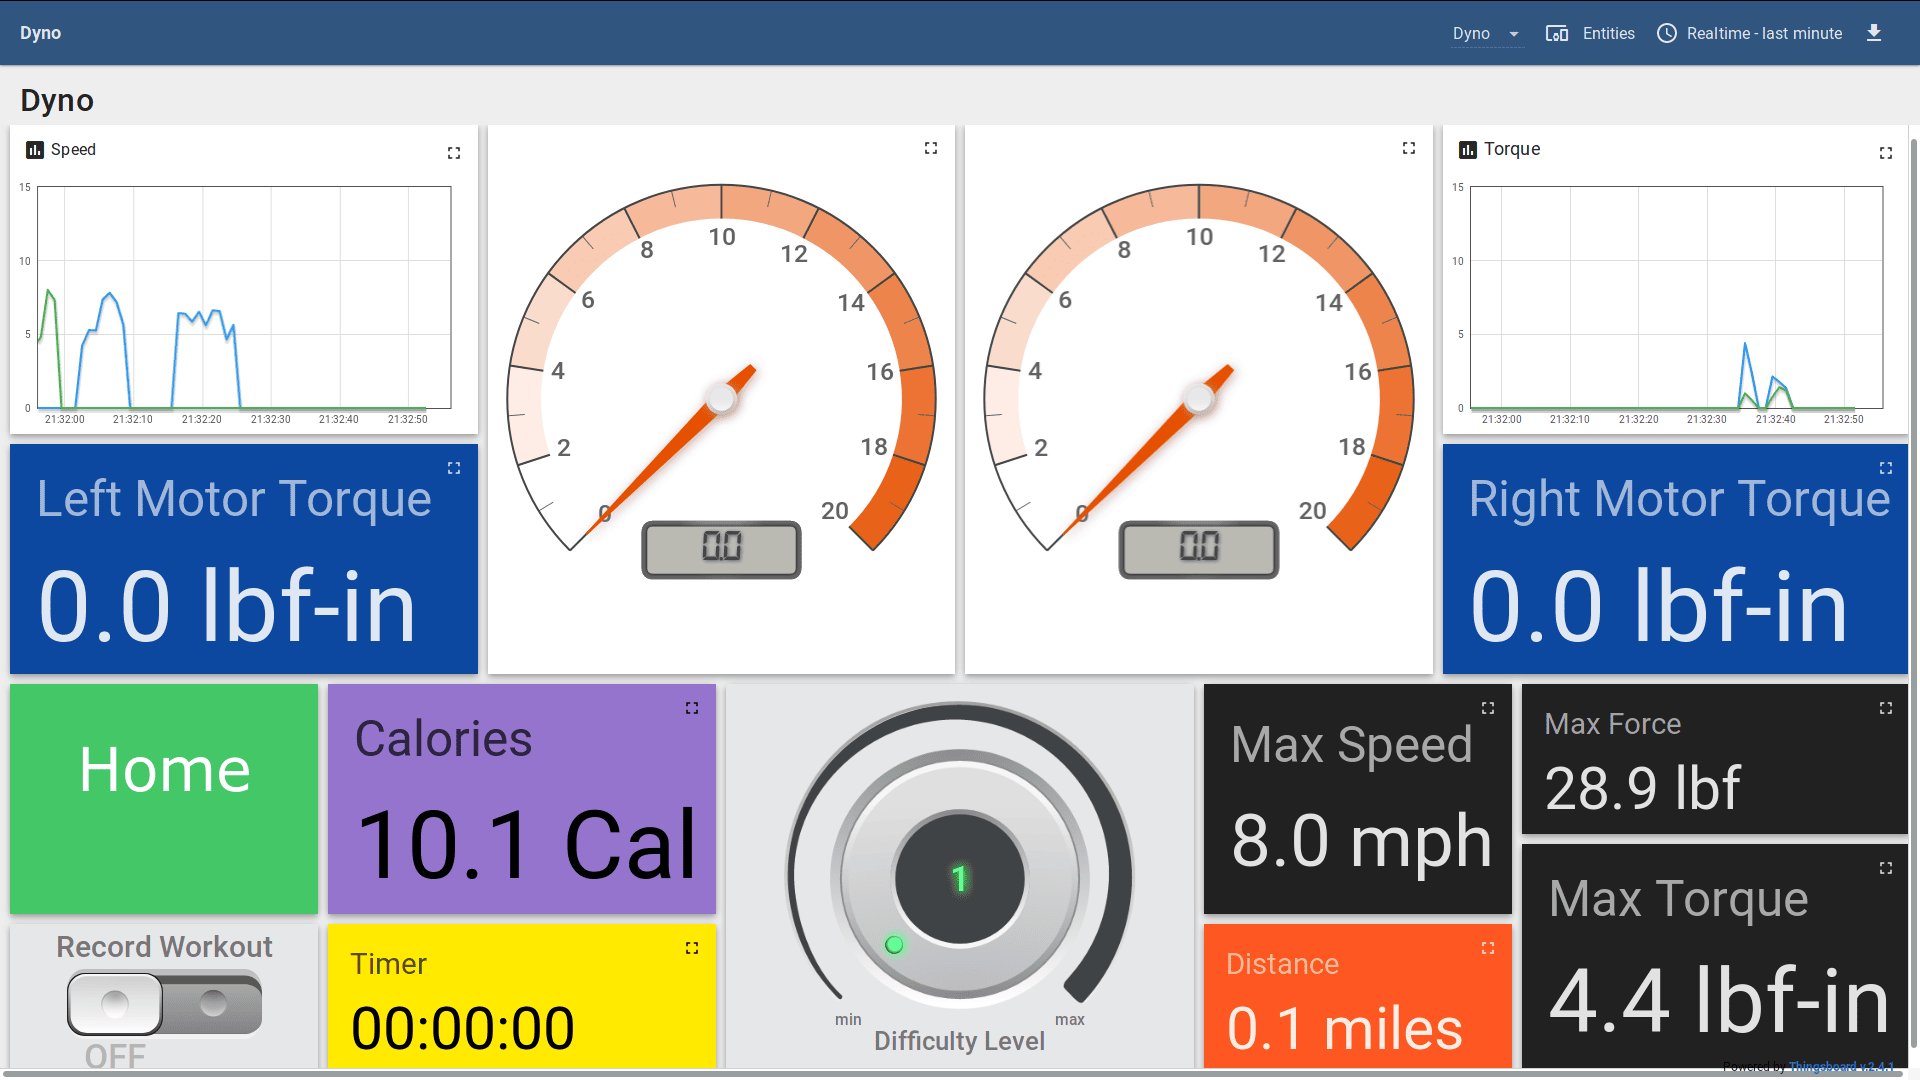
Task: Click the max end of Difficulty knob
Action: pyautogui.click(x=1070, y=1019)
